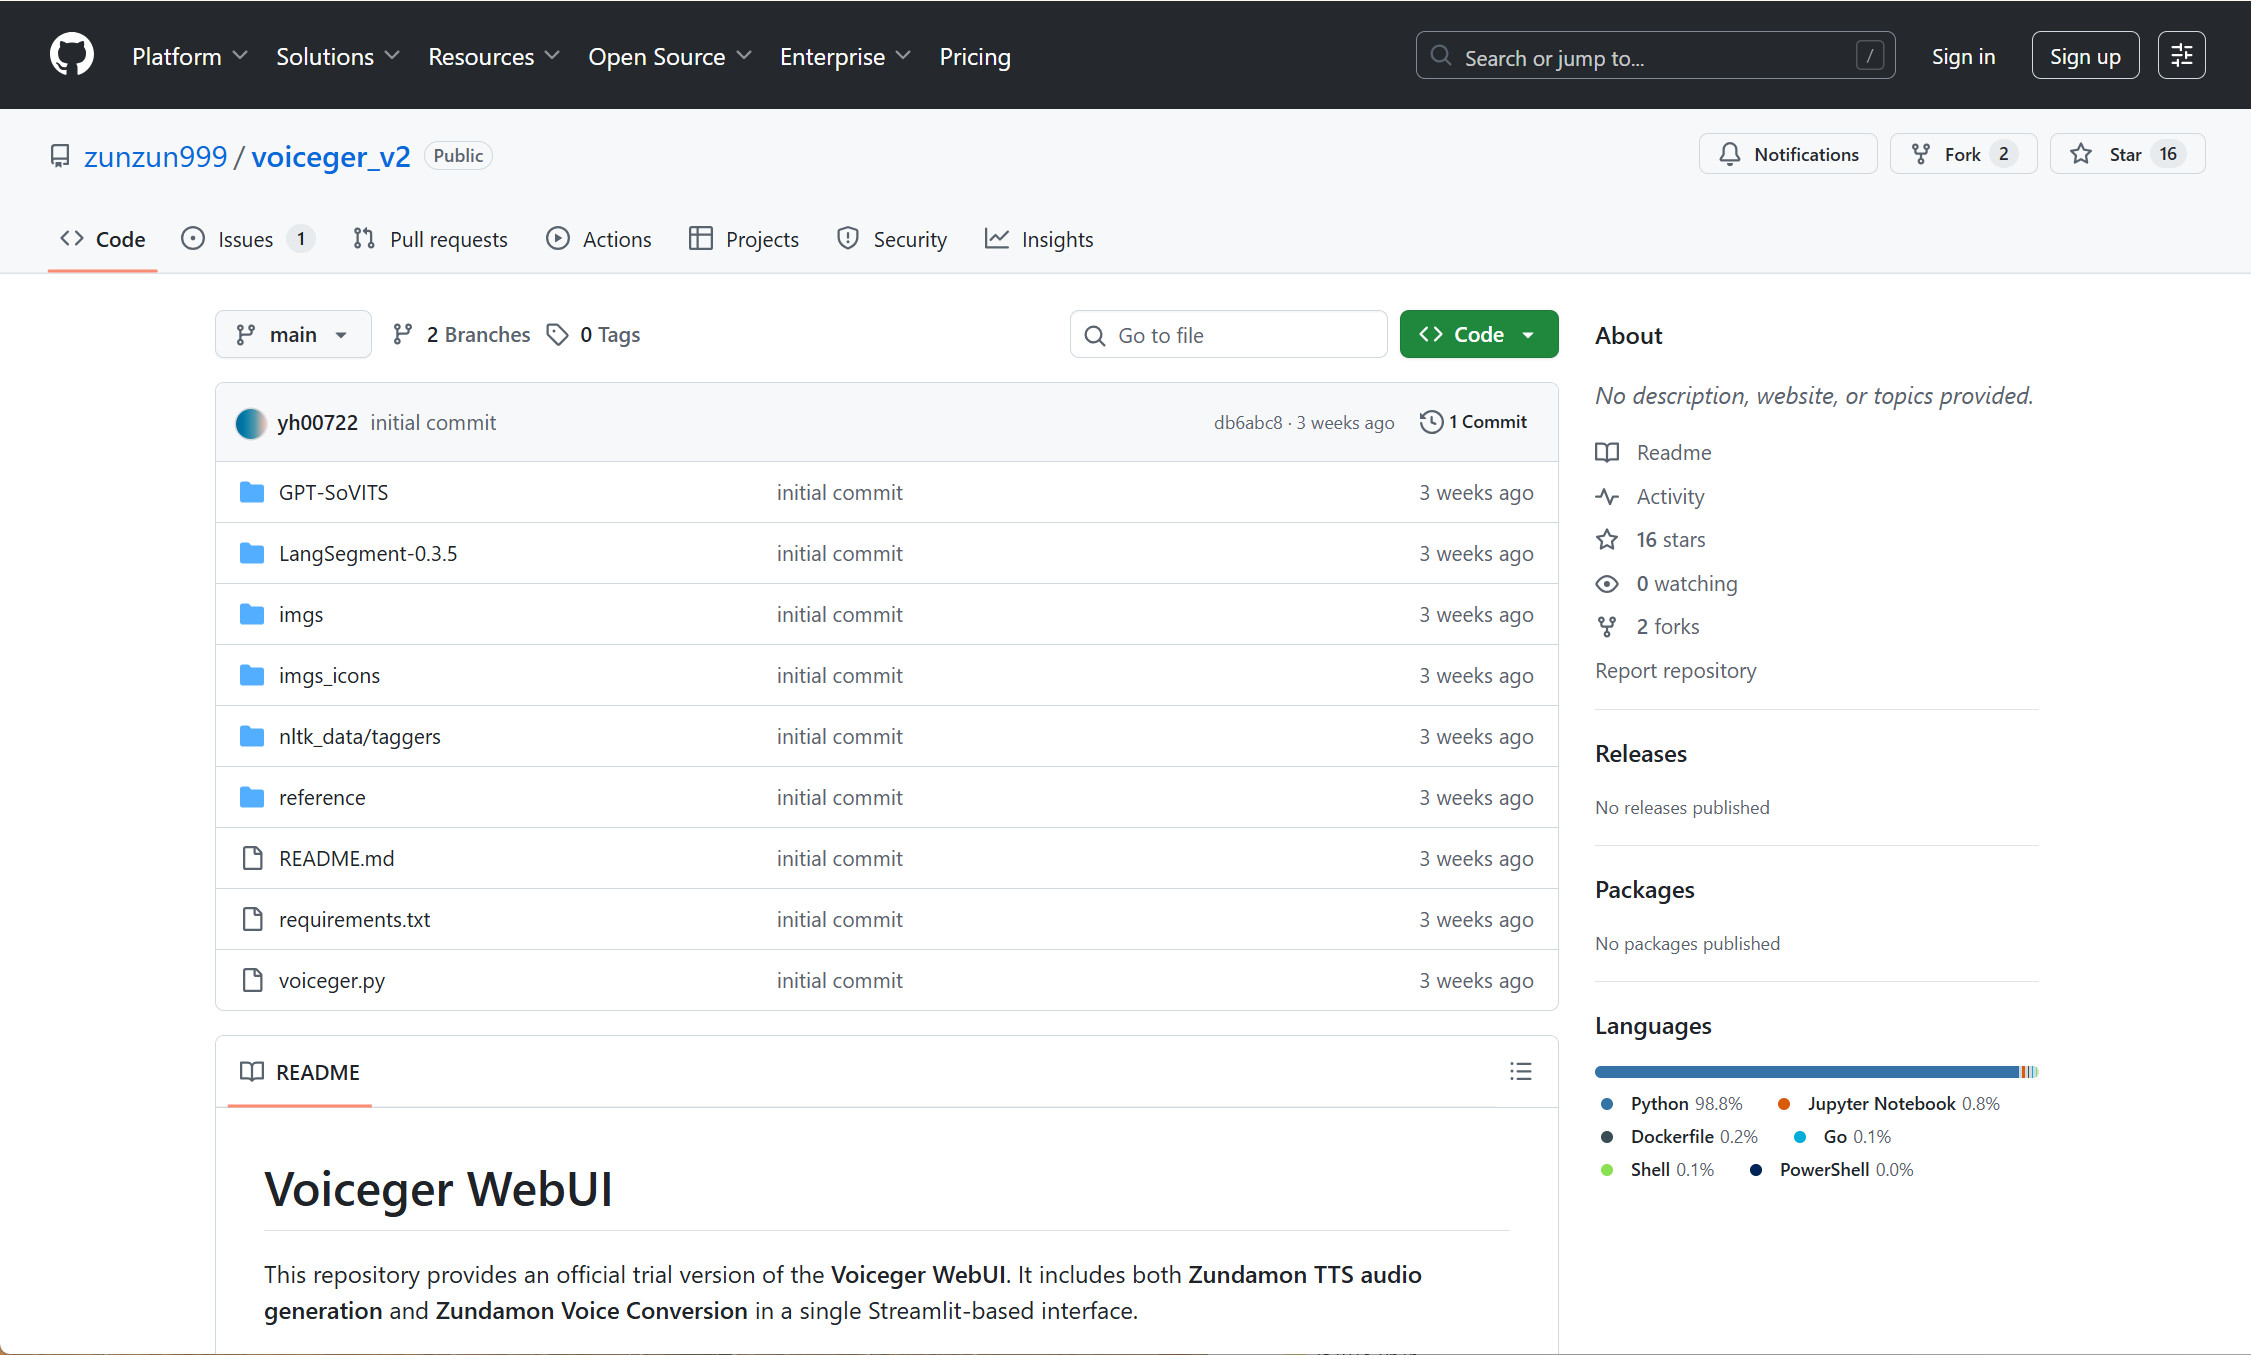
Task: Click the 0 watching eye item
Action: click(1686, 584)
